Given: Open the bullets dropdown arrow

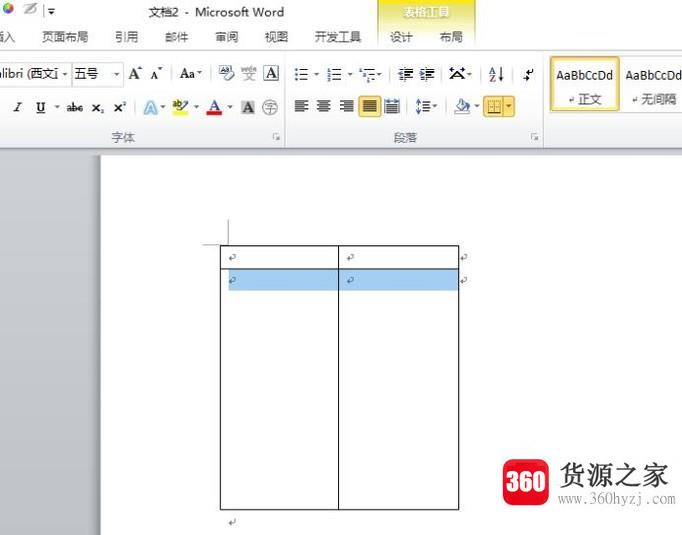Looking at the screenshot, I should click(317, 74).
